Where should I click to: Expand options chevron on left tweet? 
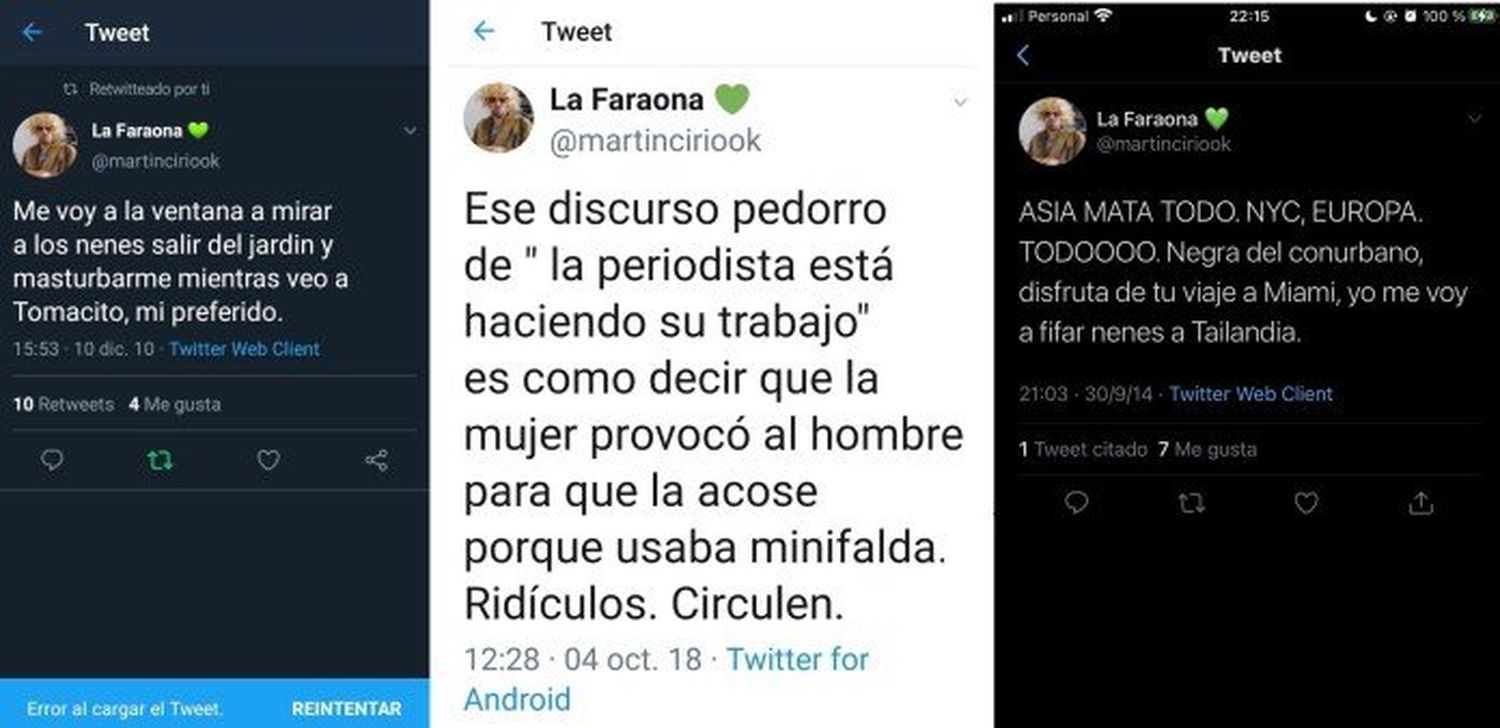click(410, 131)
